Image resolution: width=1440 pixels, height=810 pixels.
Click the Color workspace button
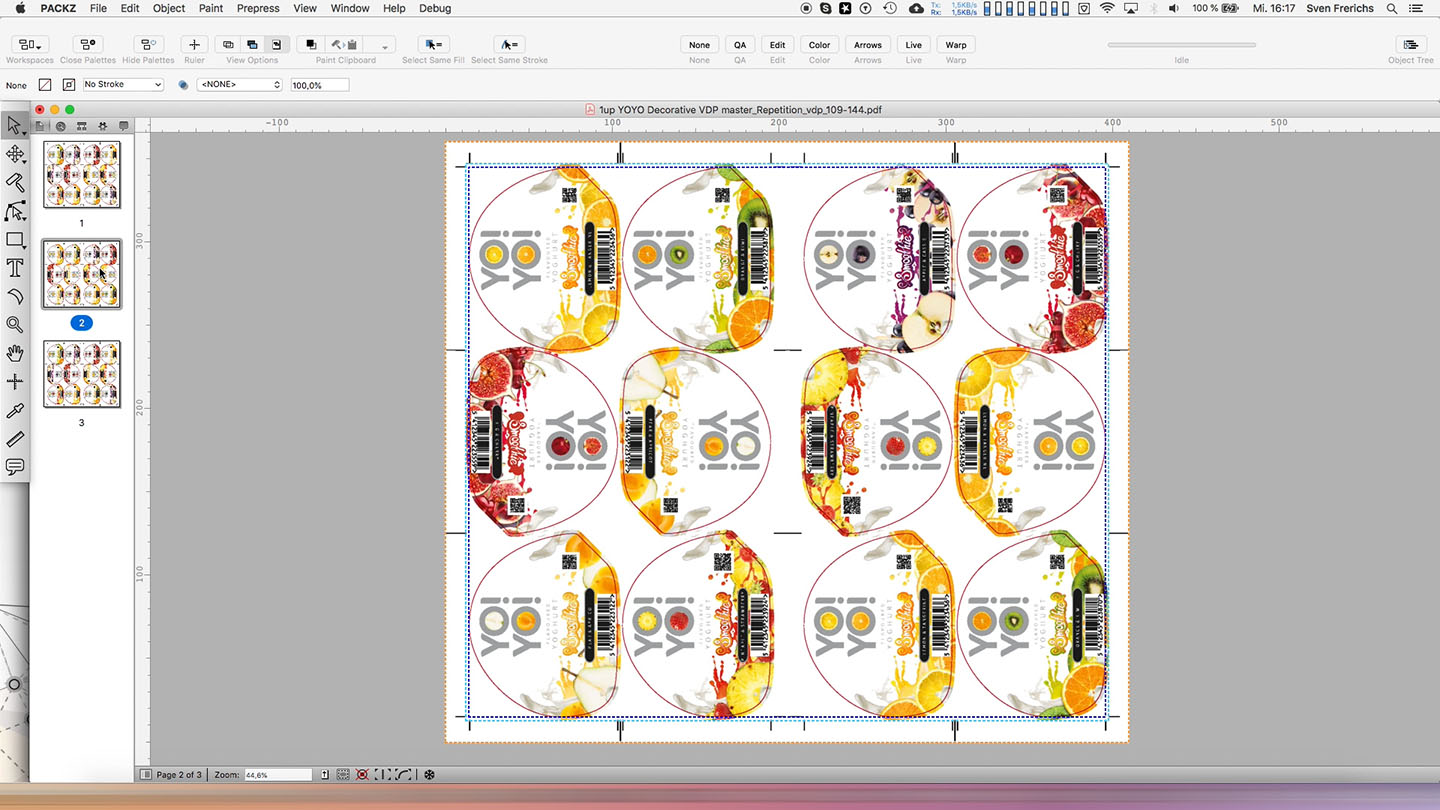tap(819, 45)
